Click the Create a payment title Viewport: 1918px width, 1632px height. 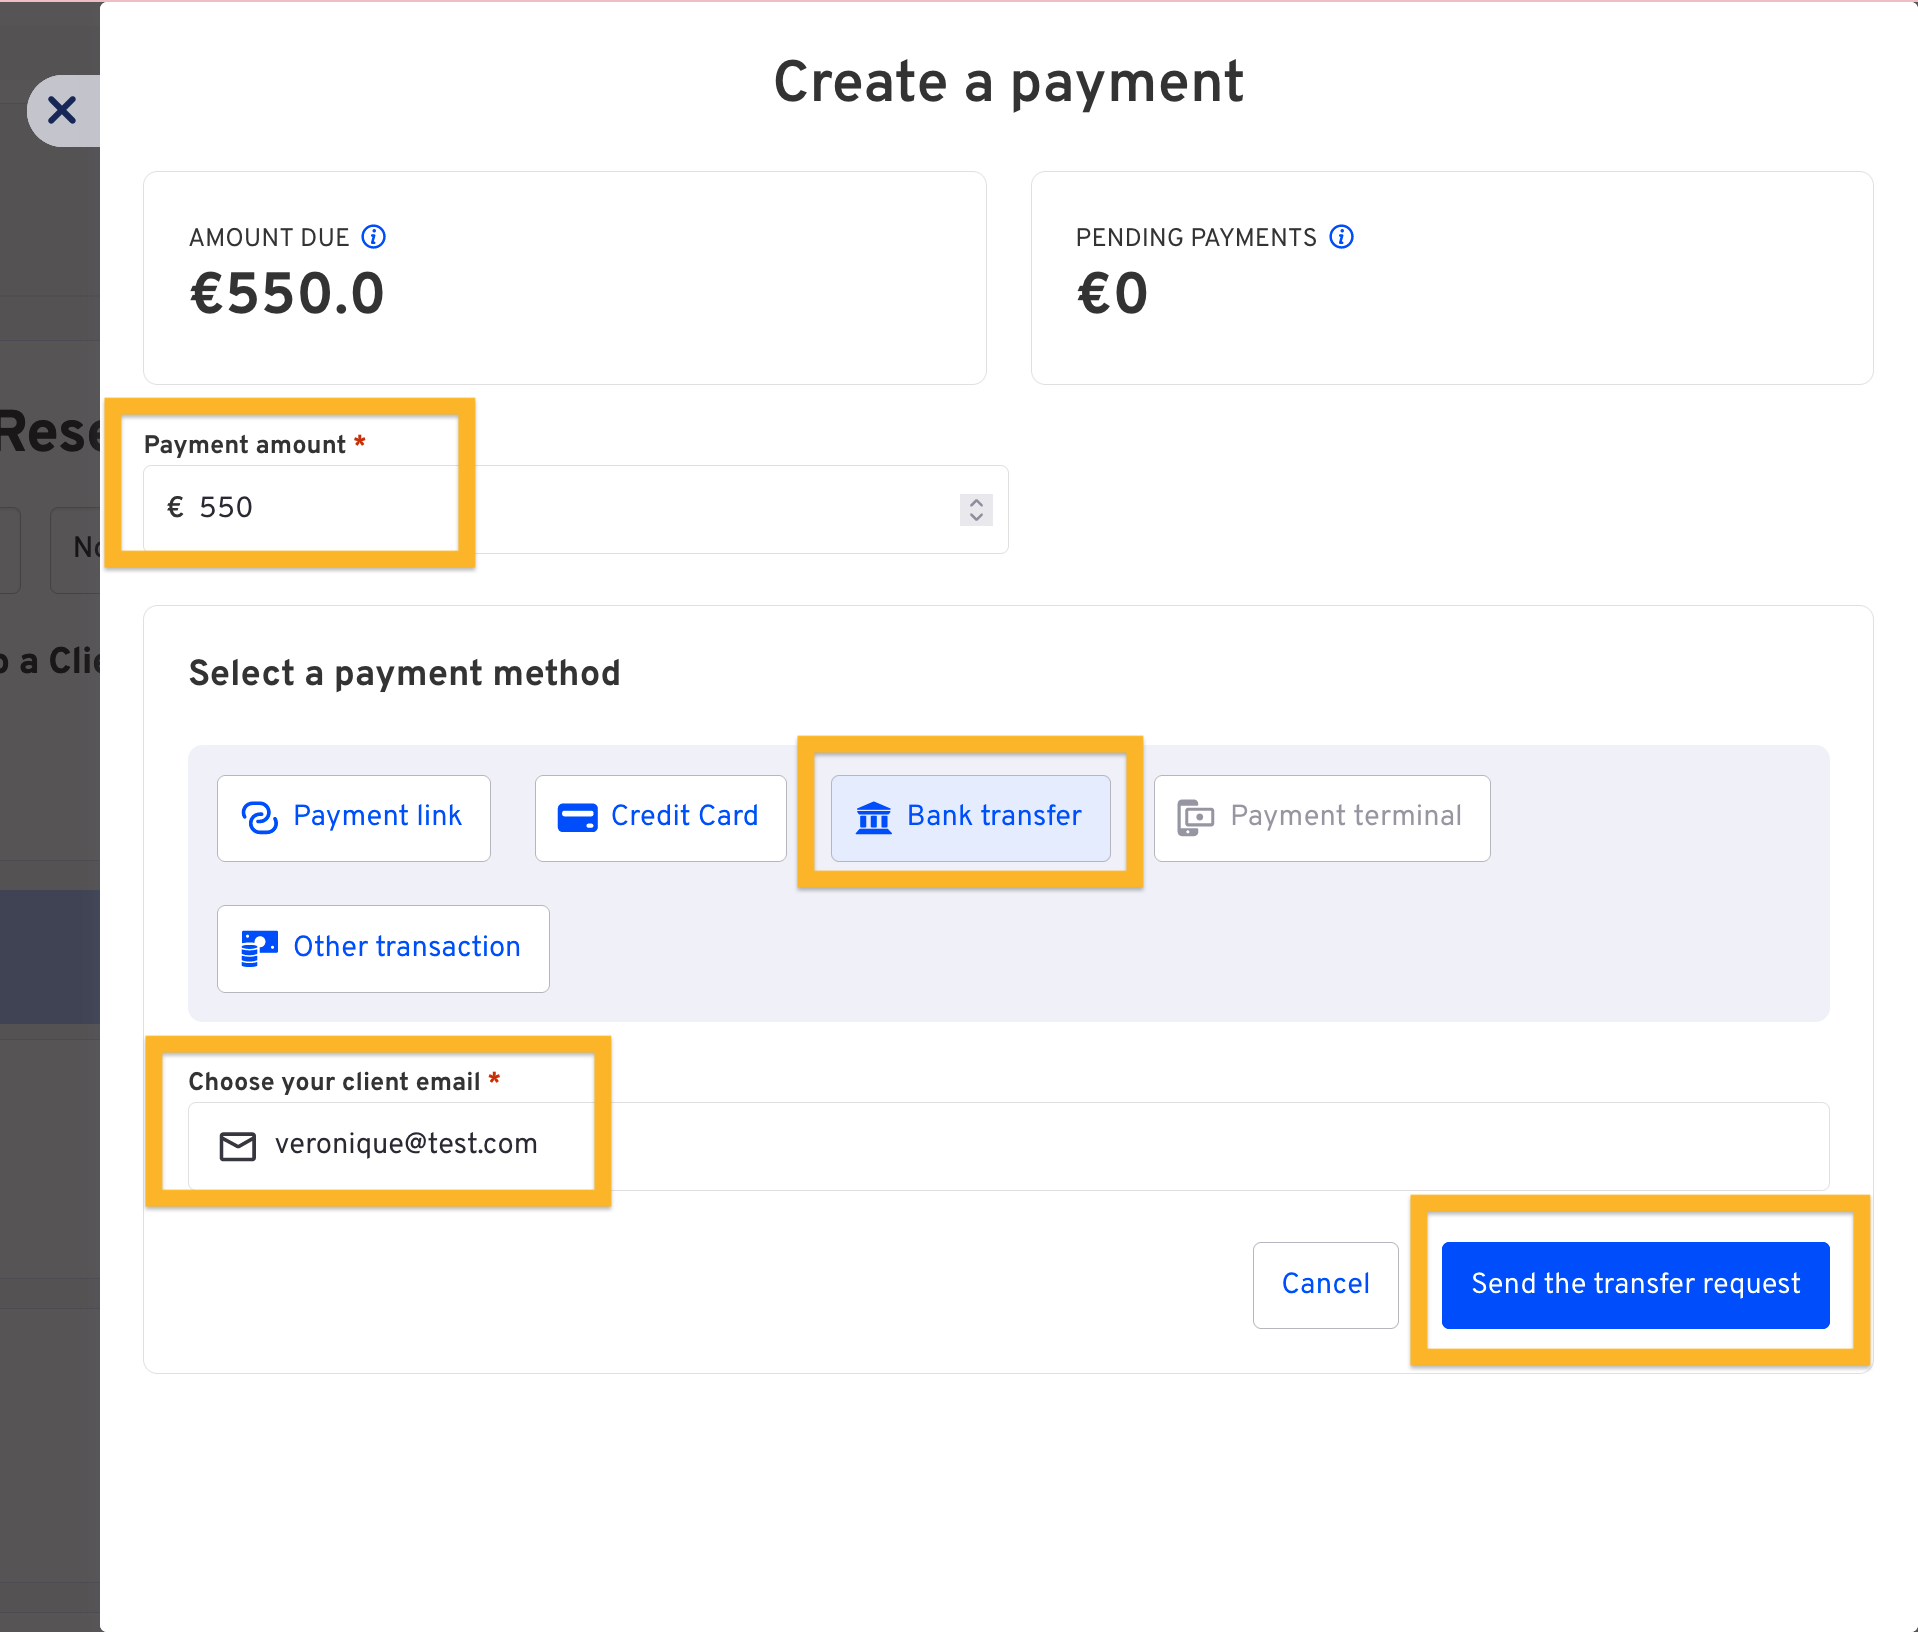[1009, 82]
